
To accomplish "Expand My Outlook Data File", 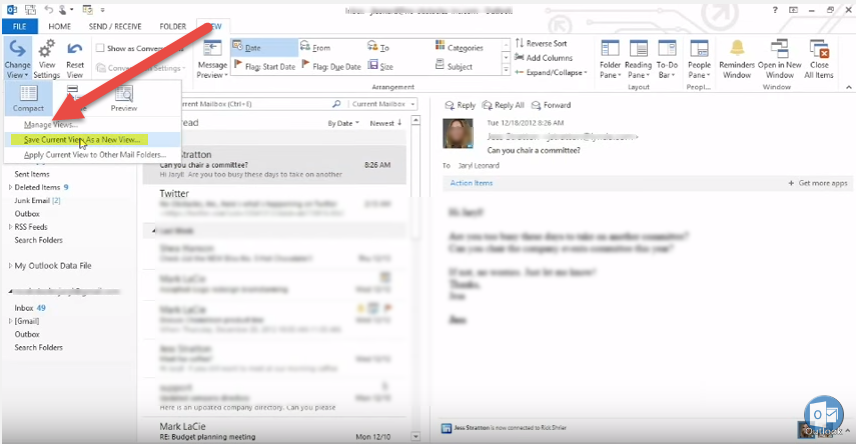I will point(10,266).
